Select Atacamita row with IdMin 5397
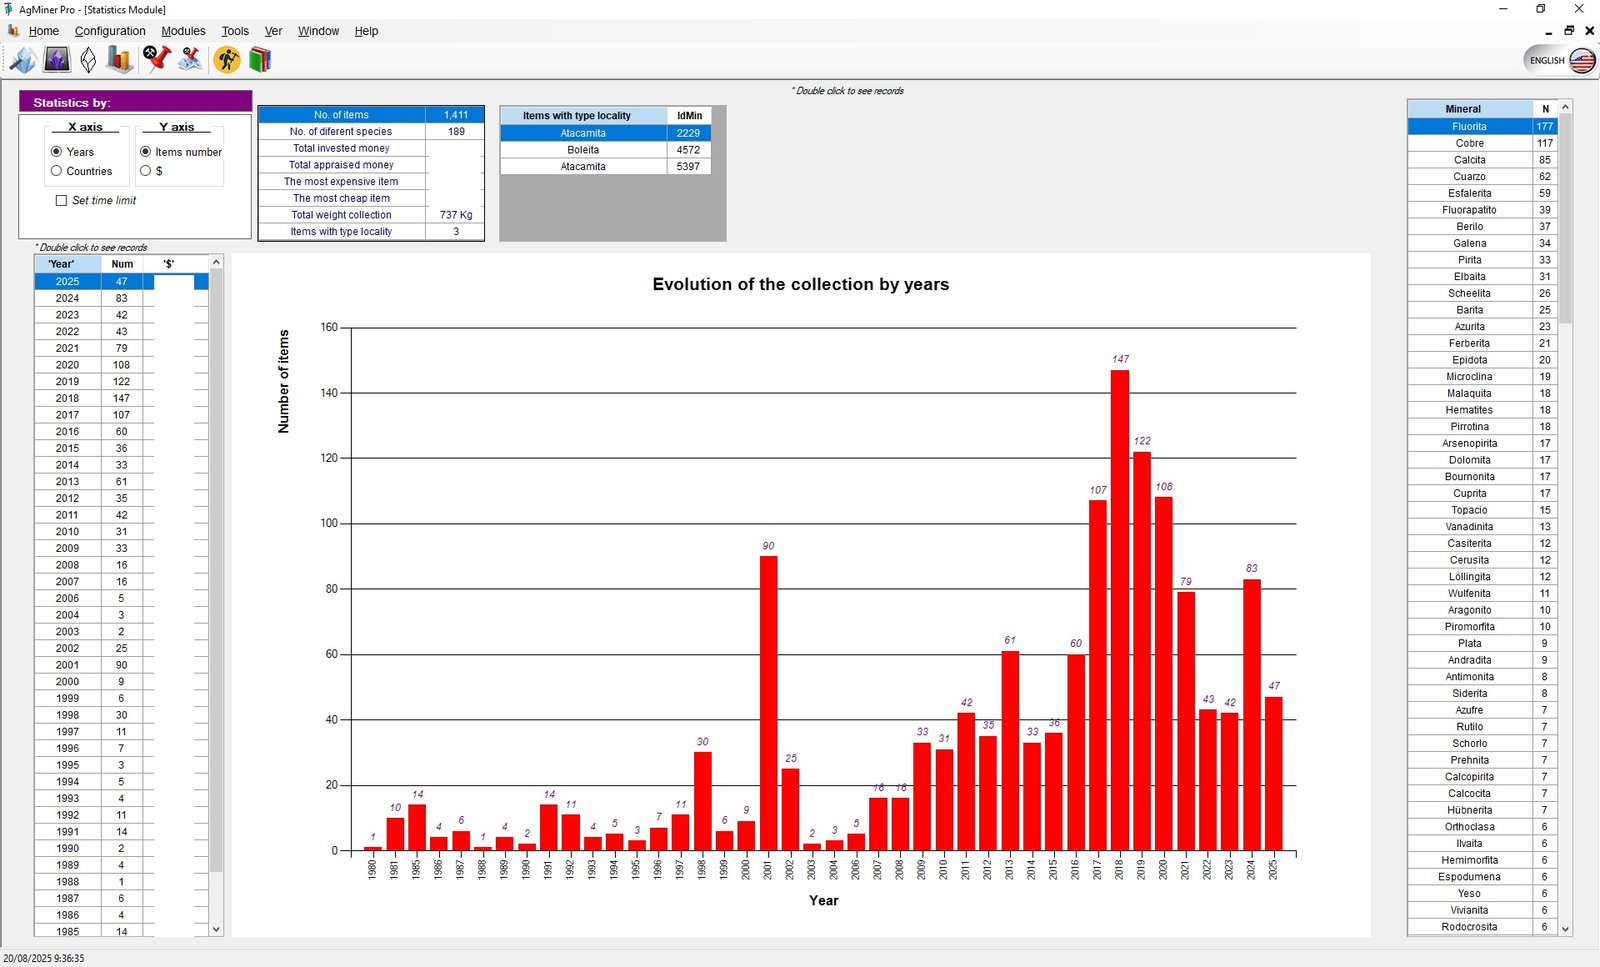 606,166
